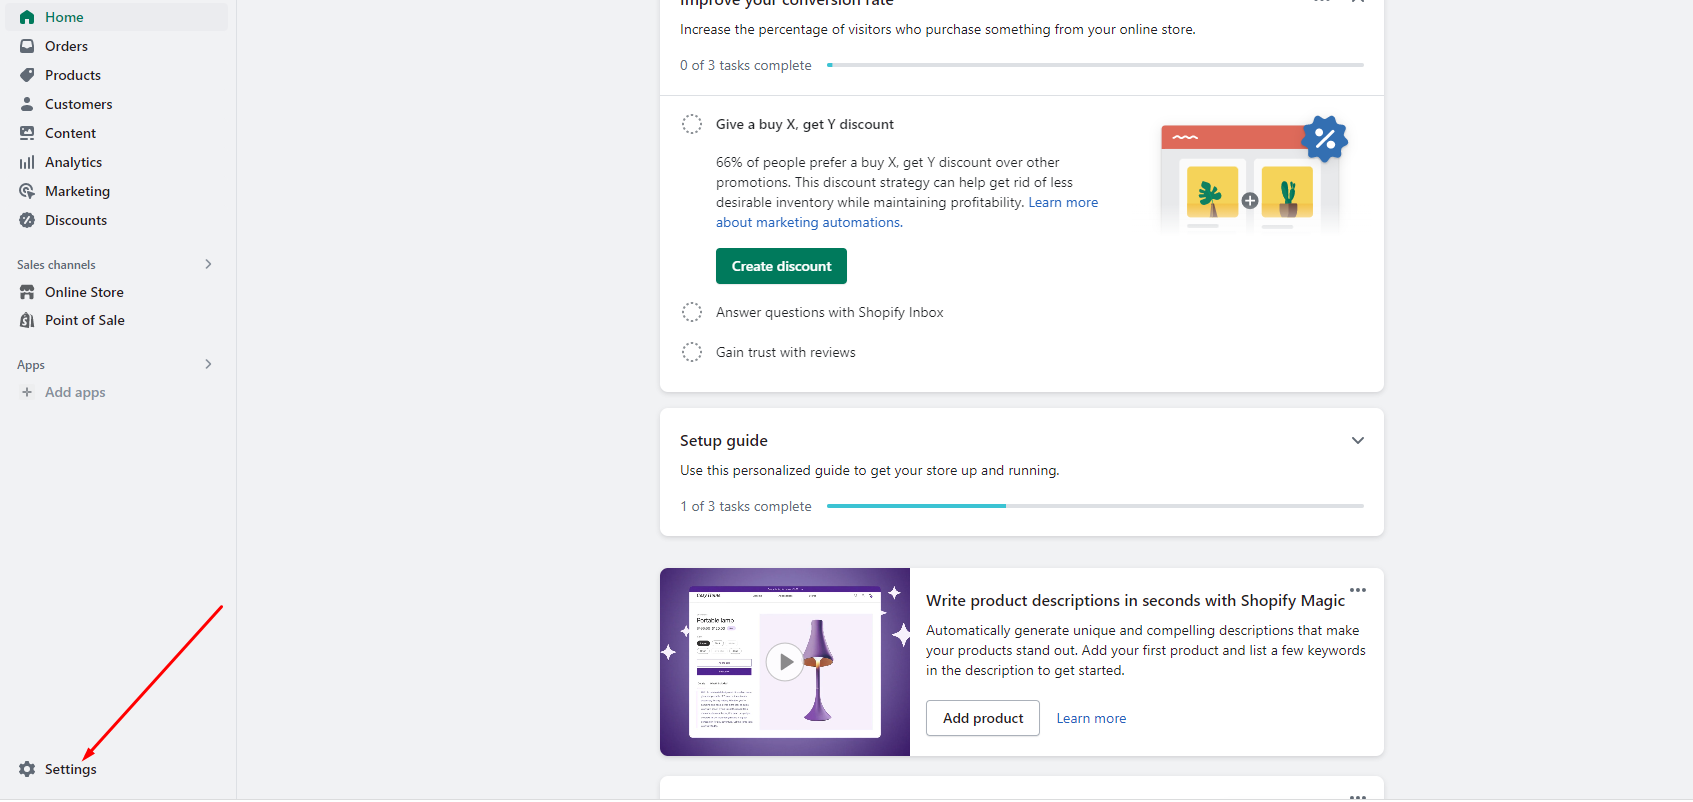Image resolution: width=1693 pixels, height=802 pixels.
Task: Mark 'Gain trust with reviews' task circle
Action: [x=692, y=352]
